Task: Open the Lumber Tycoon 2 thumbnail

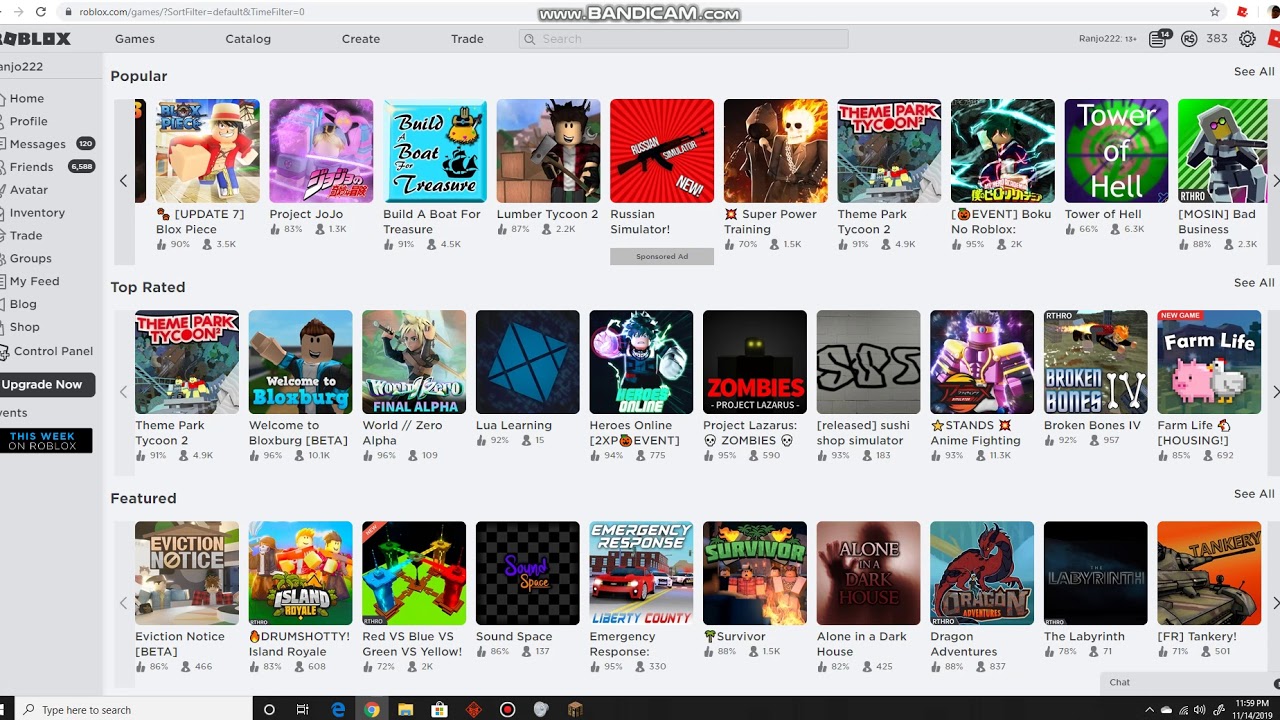Action: click(548, 151)
